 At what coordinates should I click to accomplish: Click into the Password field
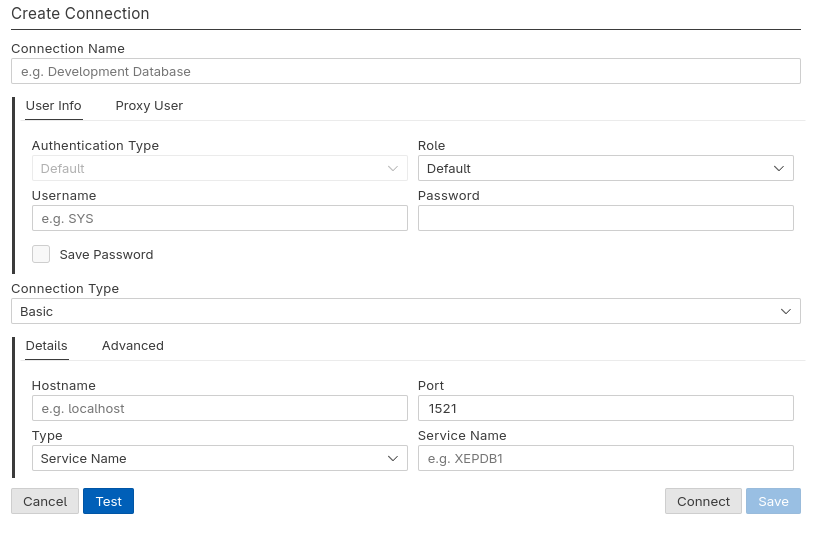point(605,218)
